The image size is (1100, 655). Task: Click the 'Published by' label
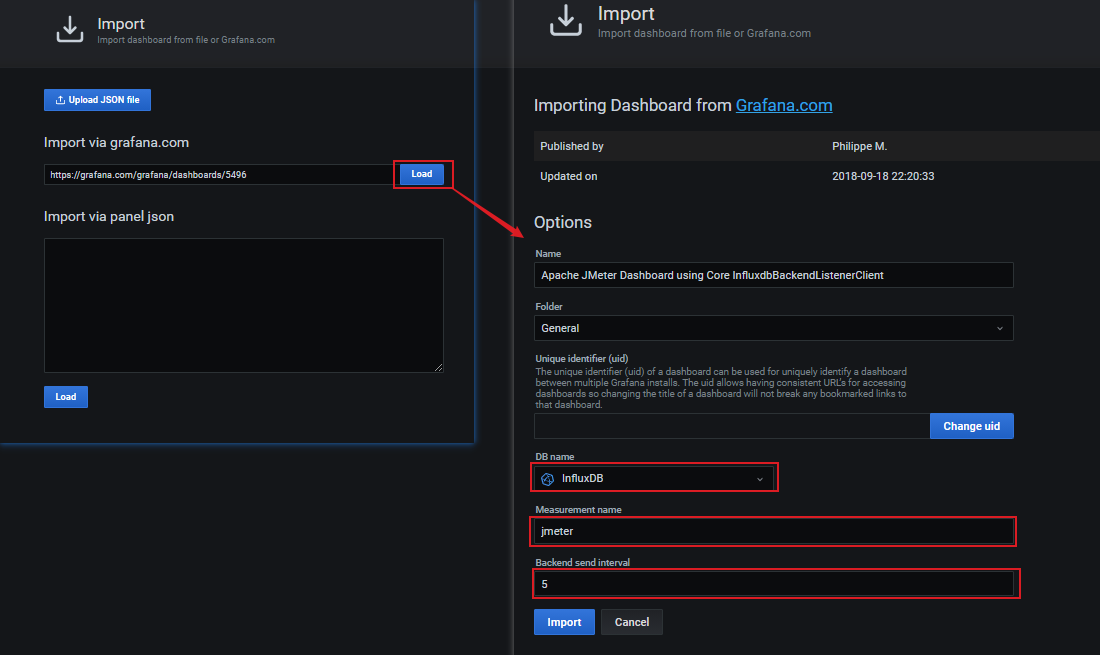(x=572, y=146)
